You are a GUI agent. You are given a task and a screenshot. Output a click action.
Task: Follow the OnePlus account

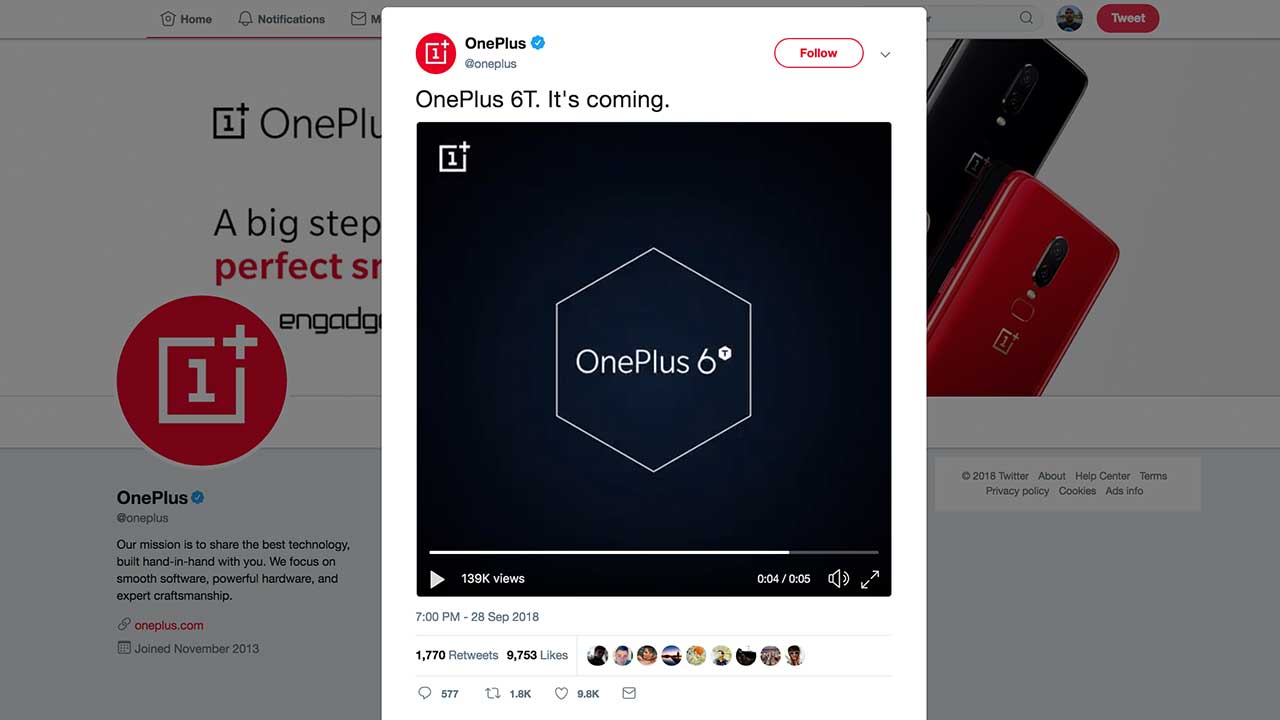pyautogui.click(x=818, y=53)
